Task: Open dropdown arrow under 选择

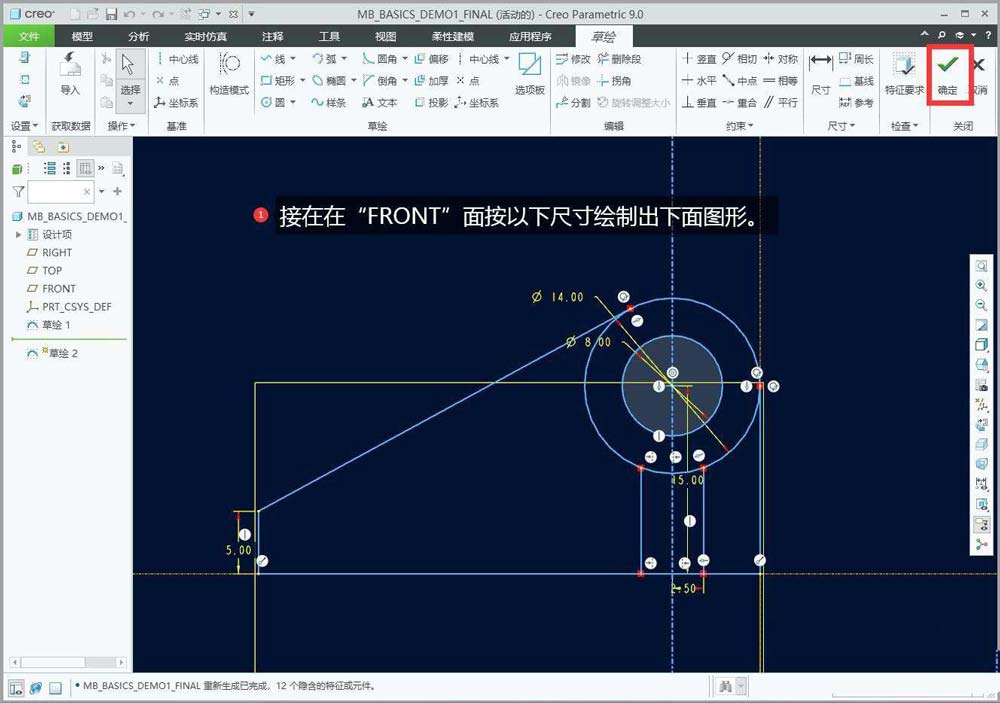Action: (130, 104)
